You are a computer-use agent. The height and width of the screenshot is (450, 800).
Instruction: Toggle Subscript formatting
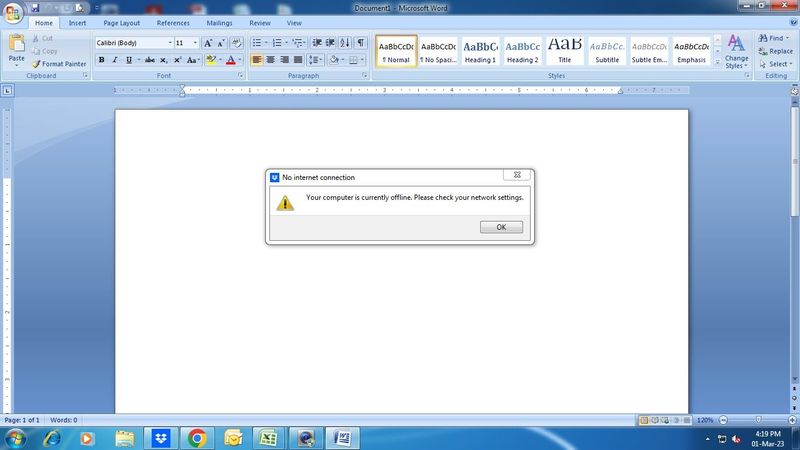coord(163,60)
